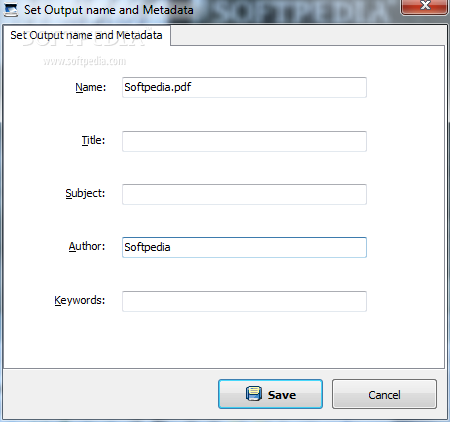
Task: Save the output metadata
Action: pyautogui.click(x=270, y=394)
